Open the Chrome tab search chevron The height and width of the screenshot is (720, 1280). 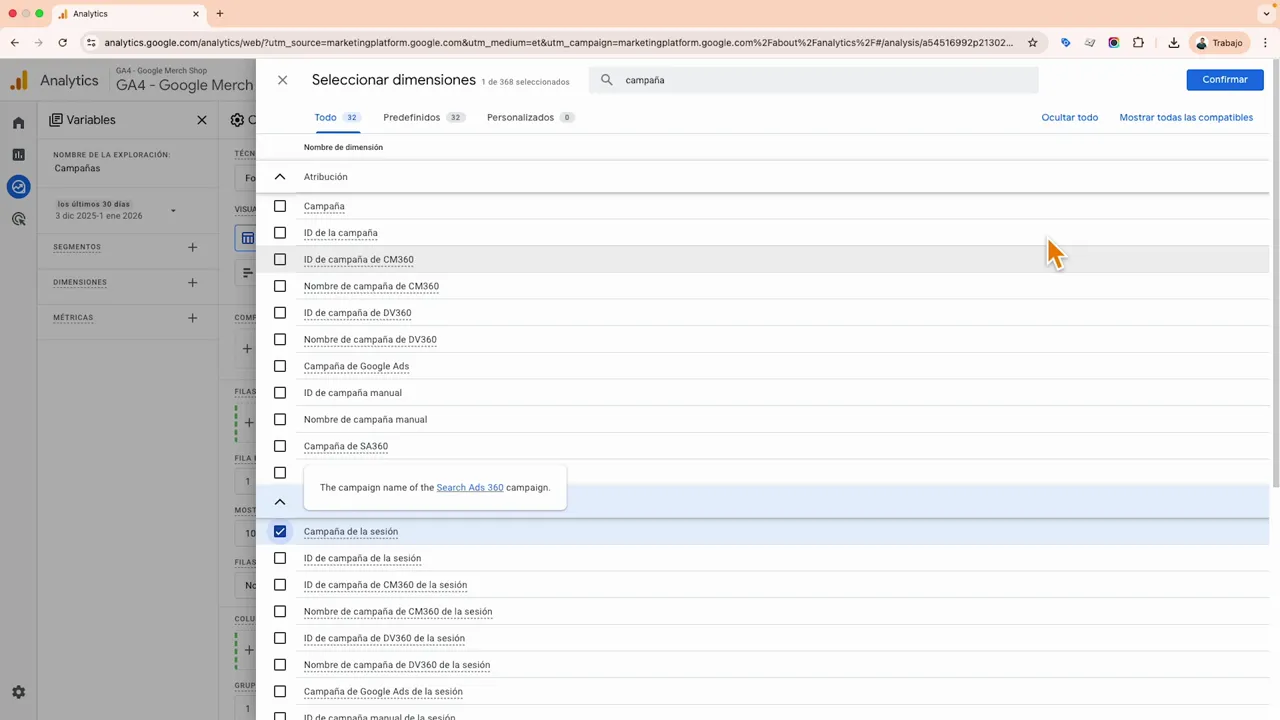(x=1266, y=14)
